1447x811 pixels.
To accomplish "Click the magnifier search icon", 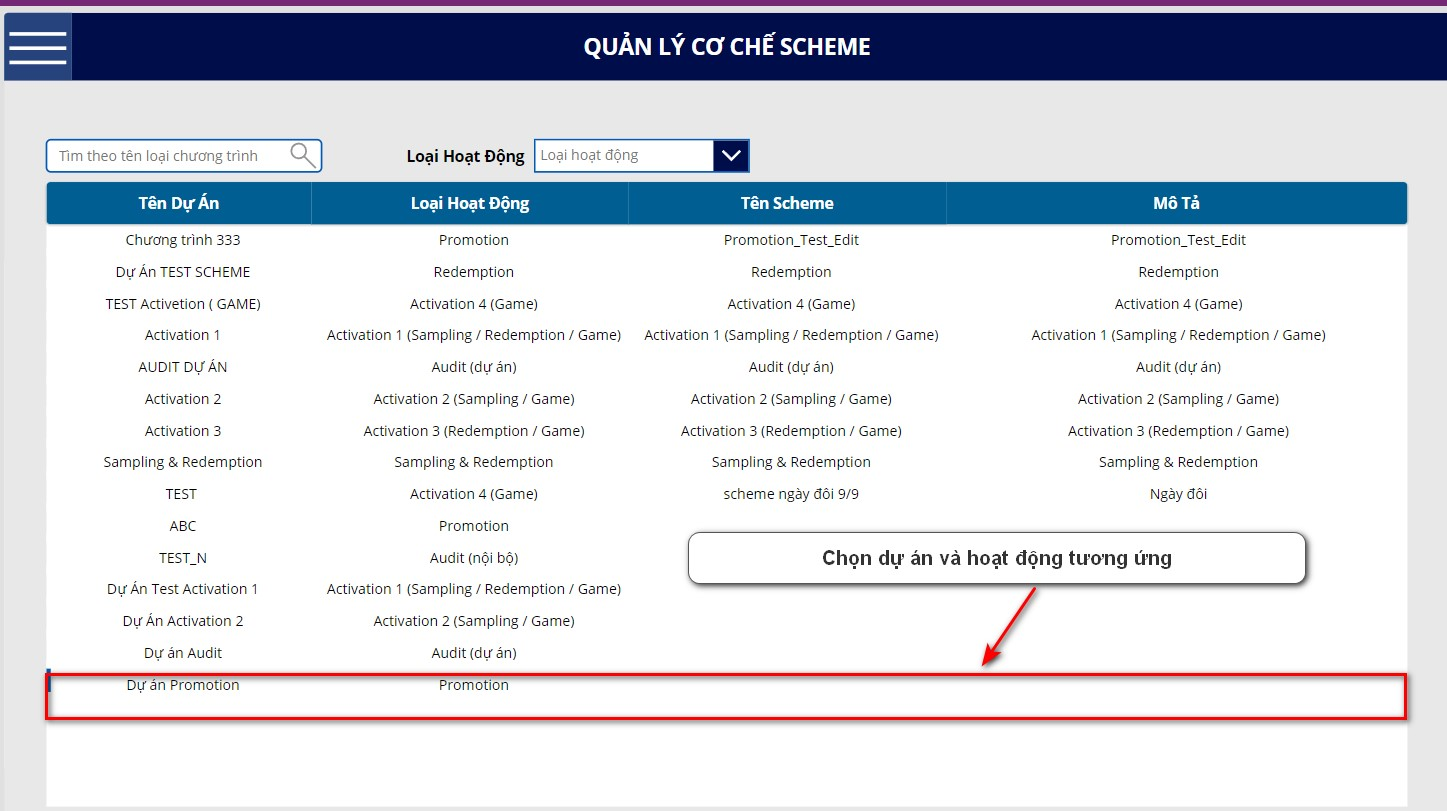I will 303,155.
